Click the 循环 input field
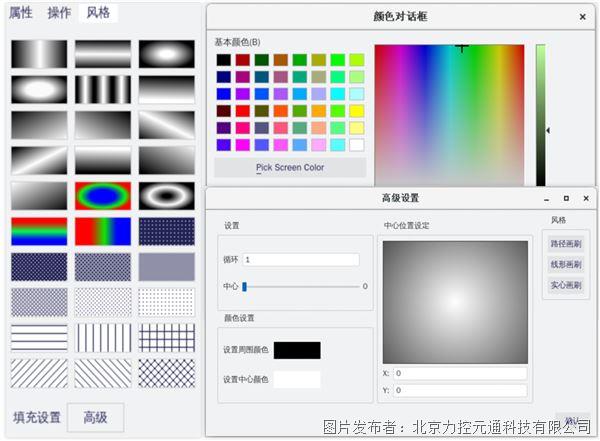 point(301,260)
